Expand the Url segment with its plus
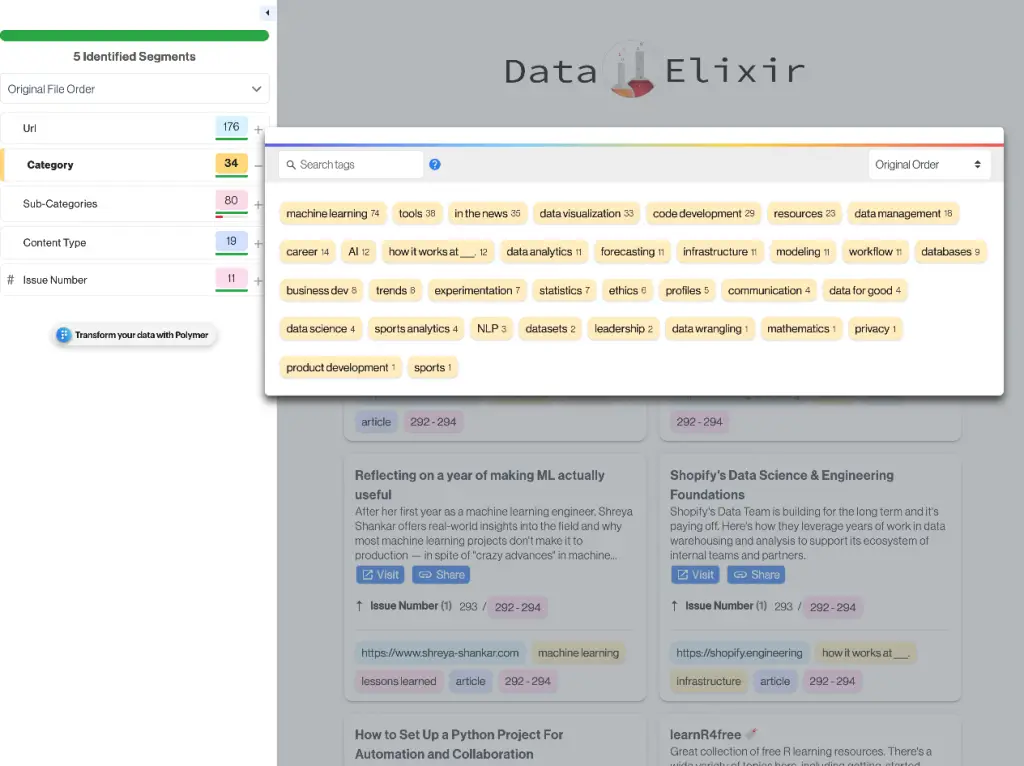Screen dimensions: 1024x766 click(x=258, y=129)
